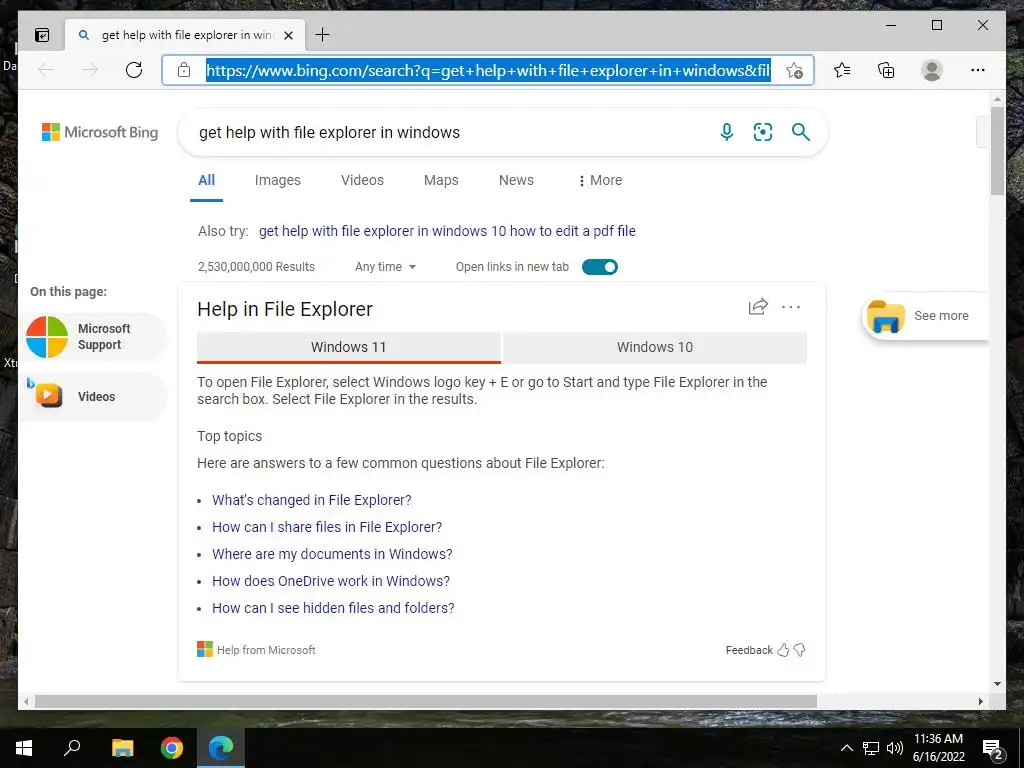Open the volume control

click(x=895, y=748)
